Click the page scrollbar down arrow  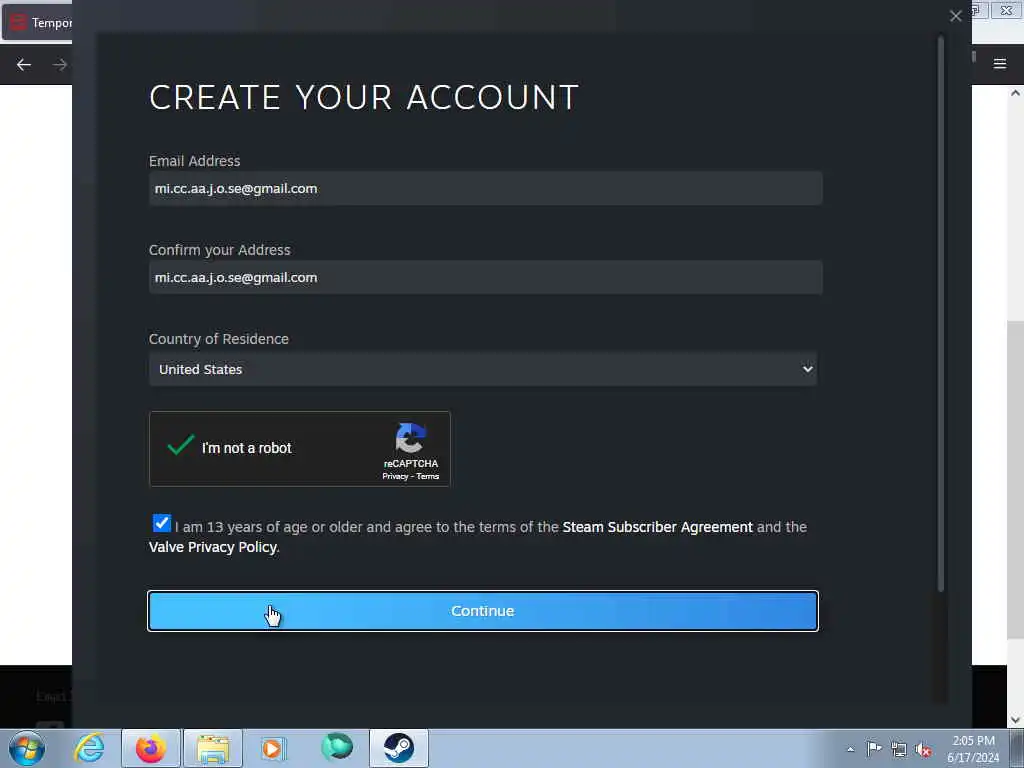click(x=1016, y=720)
